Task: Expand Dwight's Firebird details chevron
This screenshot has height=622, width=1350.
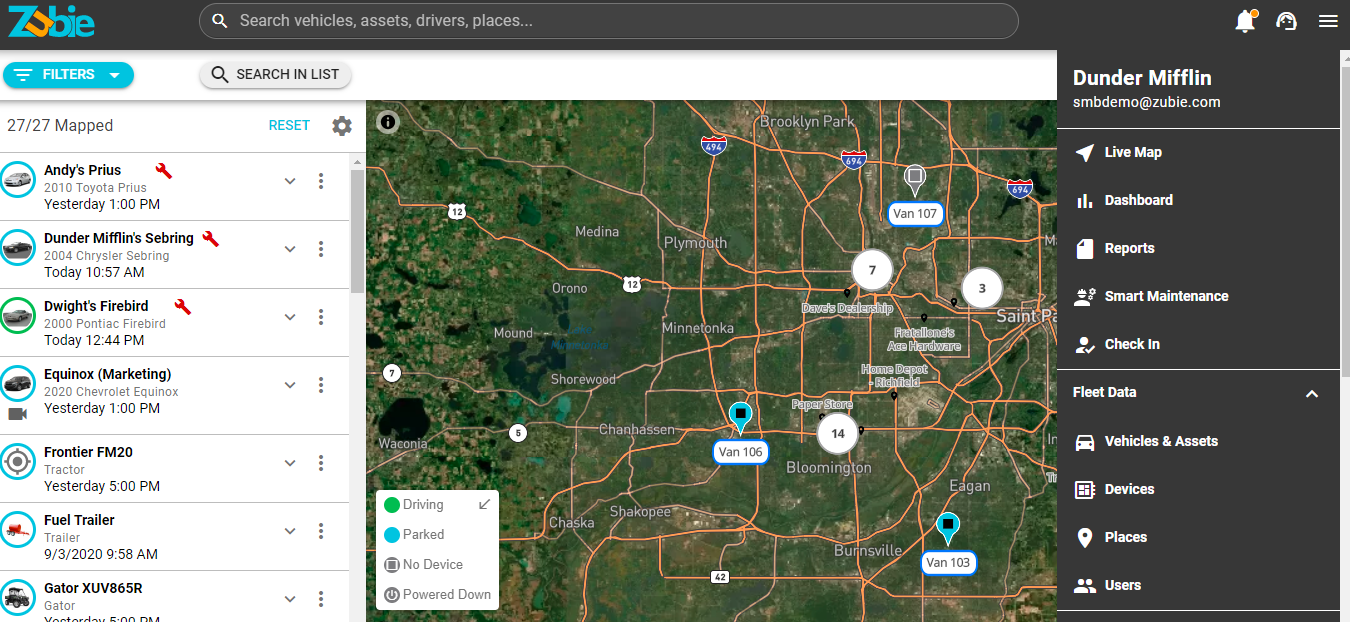Action: [x=290, y=317]
